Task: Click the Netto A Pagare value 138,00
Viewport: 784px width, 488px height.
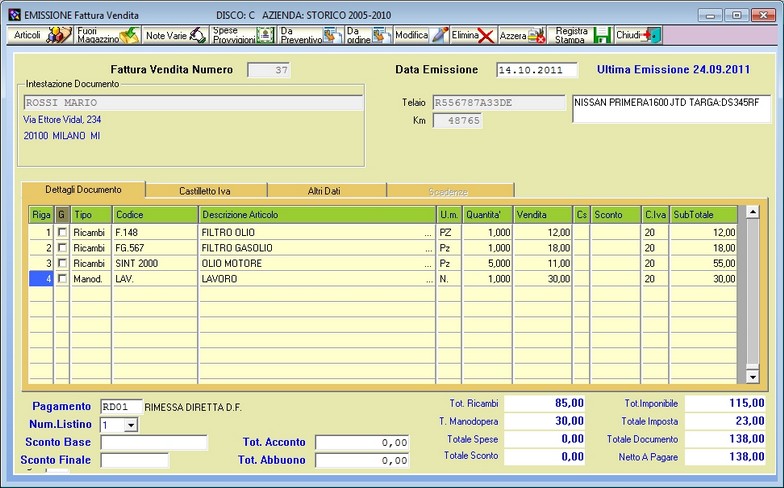Action: (725, 456)
